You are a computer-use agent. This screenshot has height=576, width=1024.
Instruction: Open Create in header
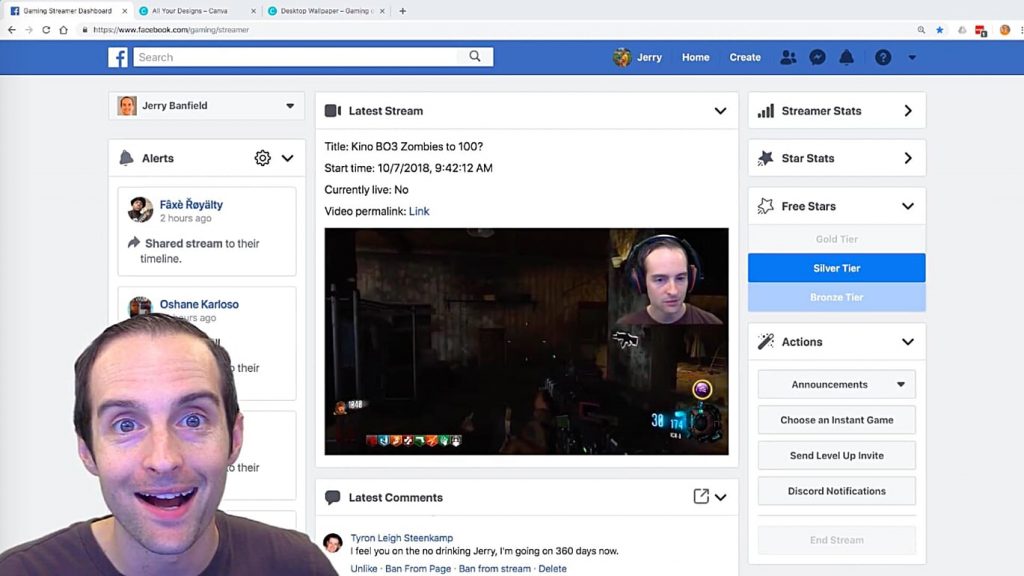tap(745, 57)
